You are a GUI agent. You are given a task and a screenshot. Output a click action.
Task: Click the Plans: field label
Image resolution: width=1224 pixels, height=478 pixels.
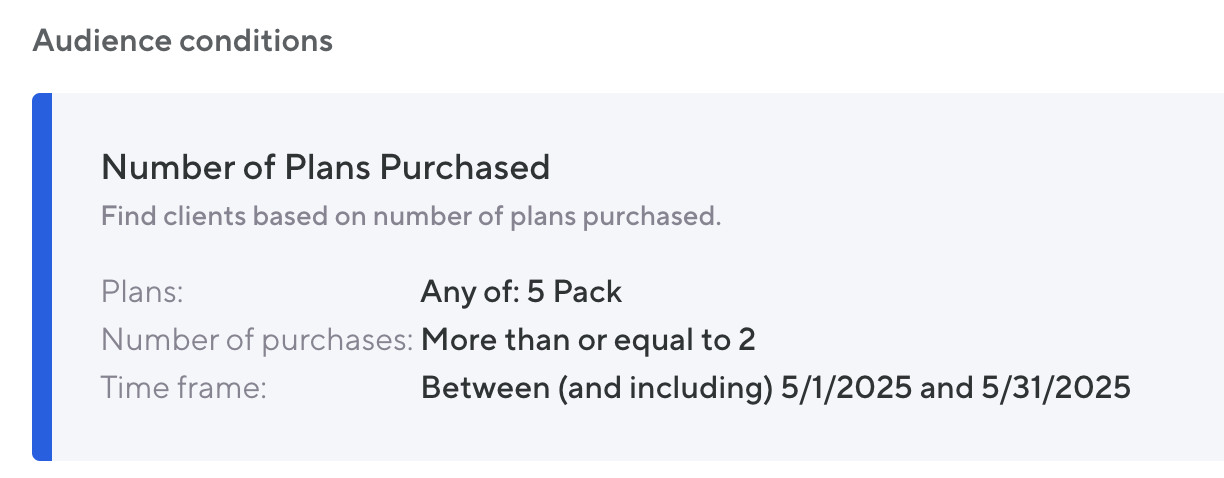pos(144,292)
